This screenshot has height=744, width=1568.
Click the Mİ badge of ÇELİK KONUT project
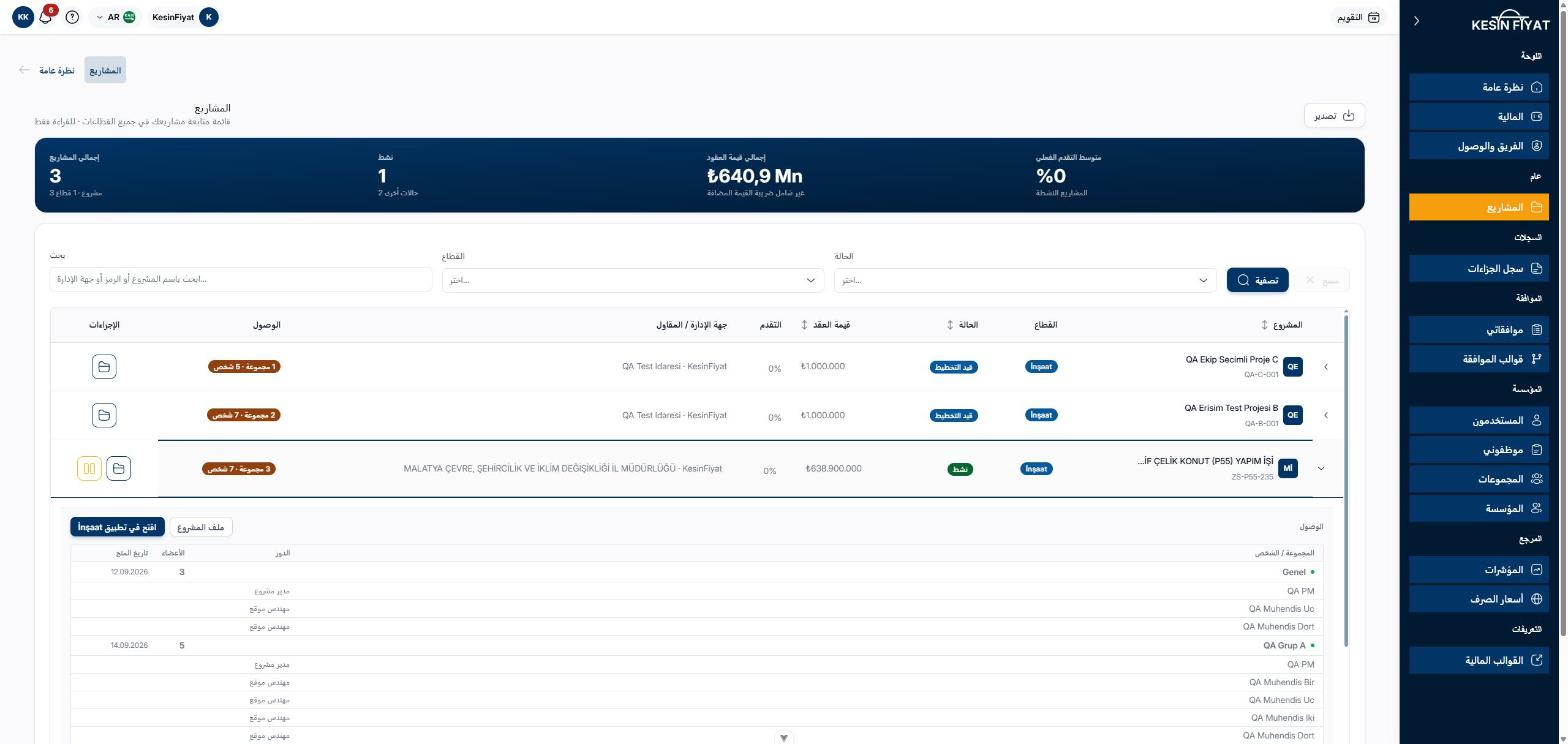click(1288, 468)
